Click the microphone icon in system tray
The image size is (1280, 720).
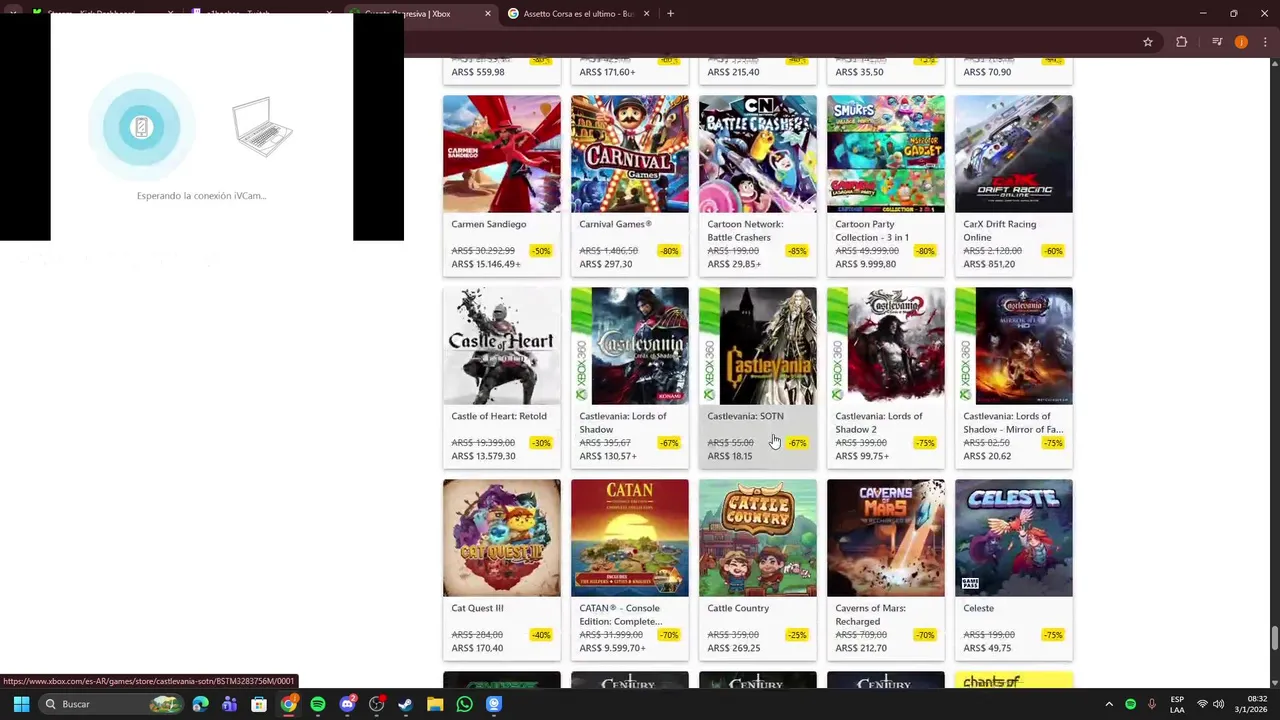pyautogui.click(x=1152, y=704)
